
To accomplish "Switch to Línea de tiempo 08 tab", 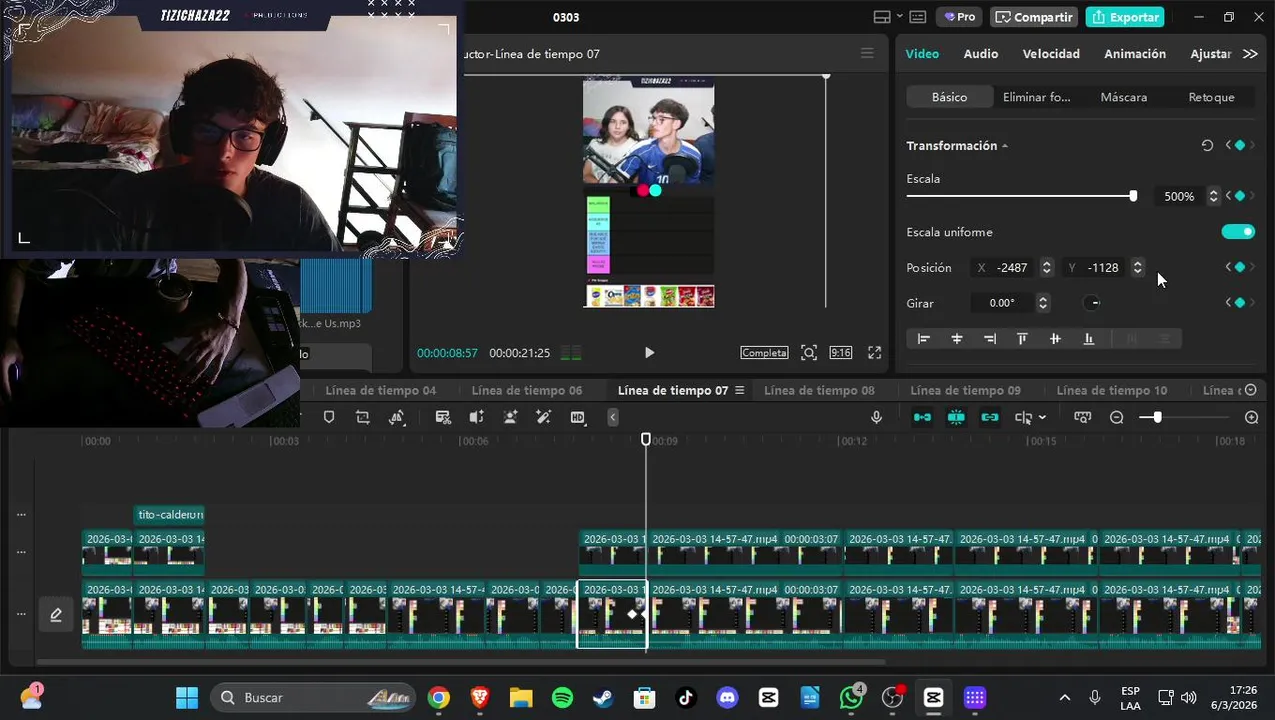I will tap(819, 390).
